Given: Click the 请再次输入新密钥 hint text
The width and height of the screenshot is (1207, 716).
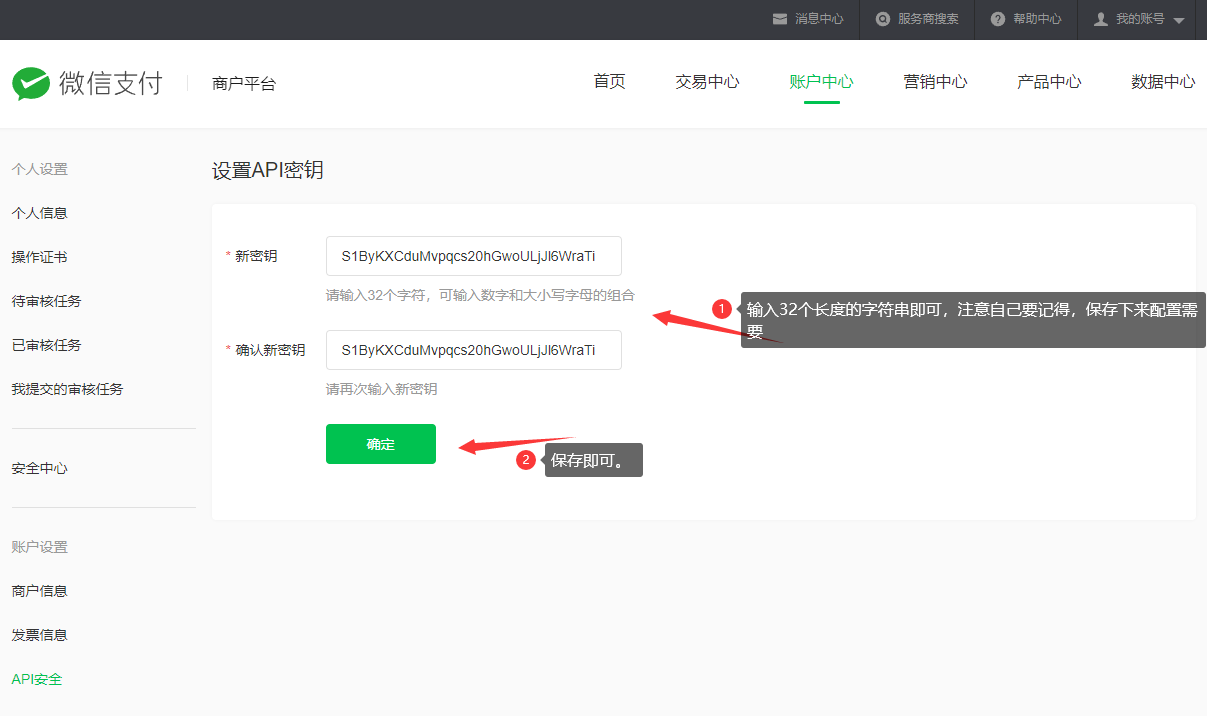Looking at the screenshot, I should (x=382, y=389).
